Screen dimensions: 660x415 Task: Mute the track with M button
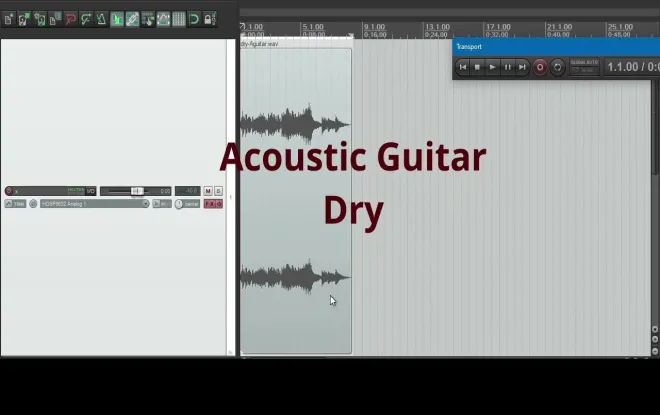click(208, 191)
